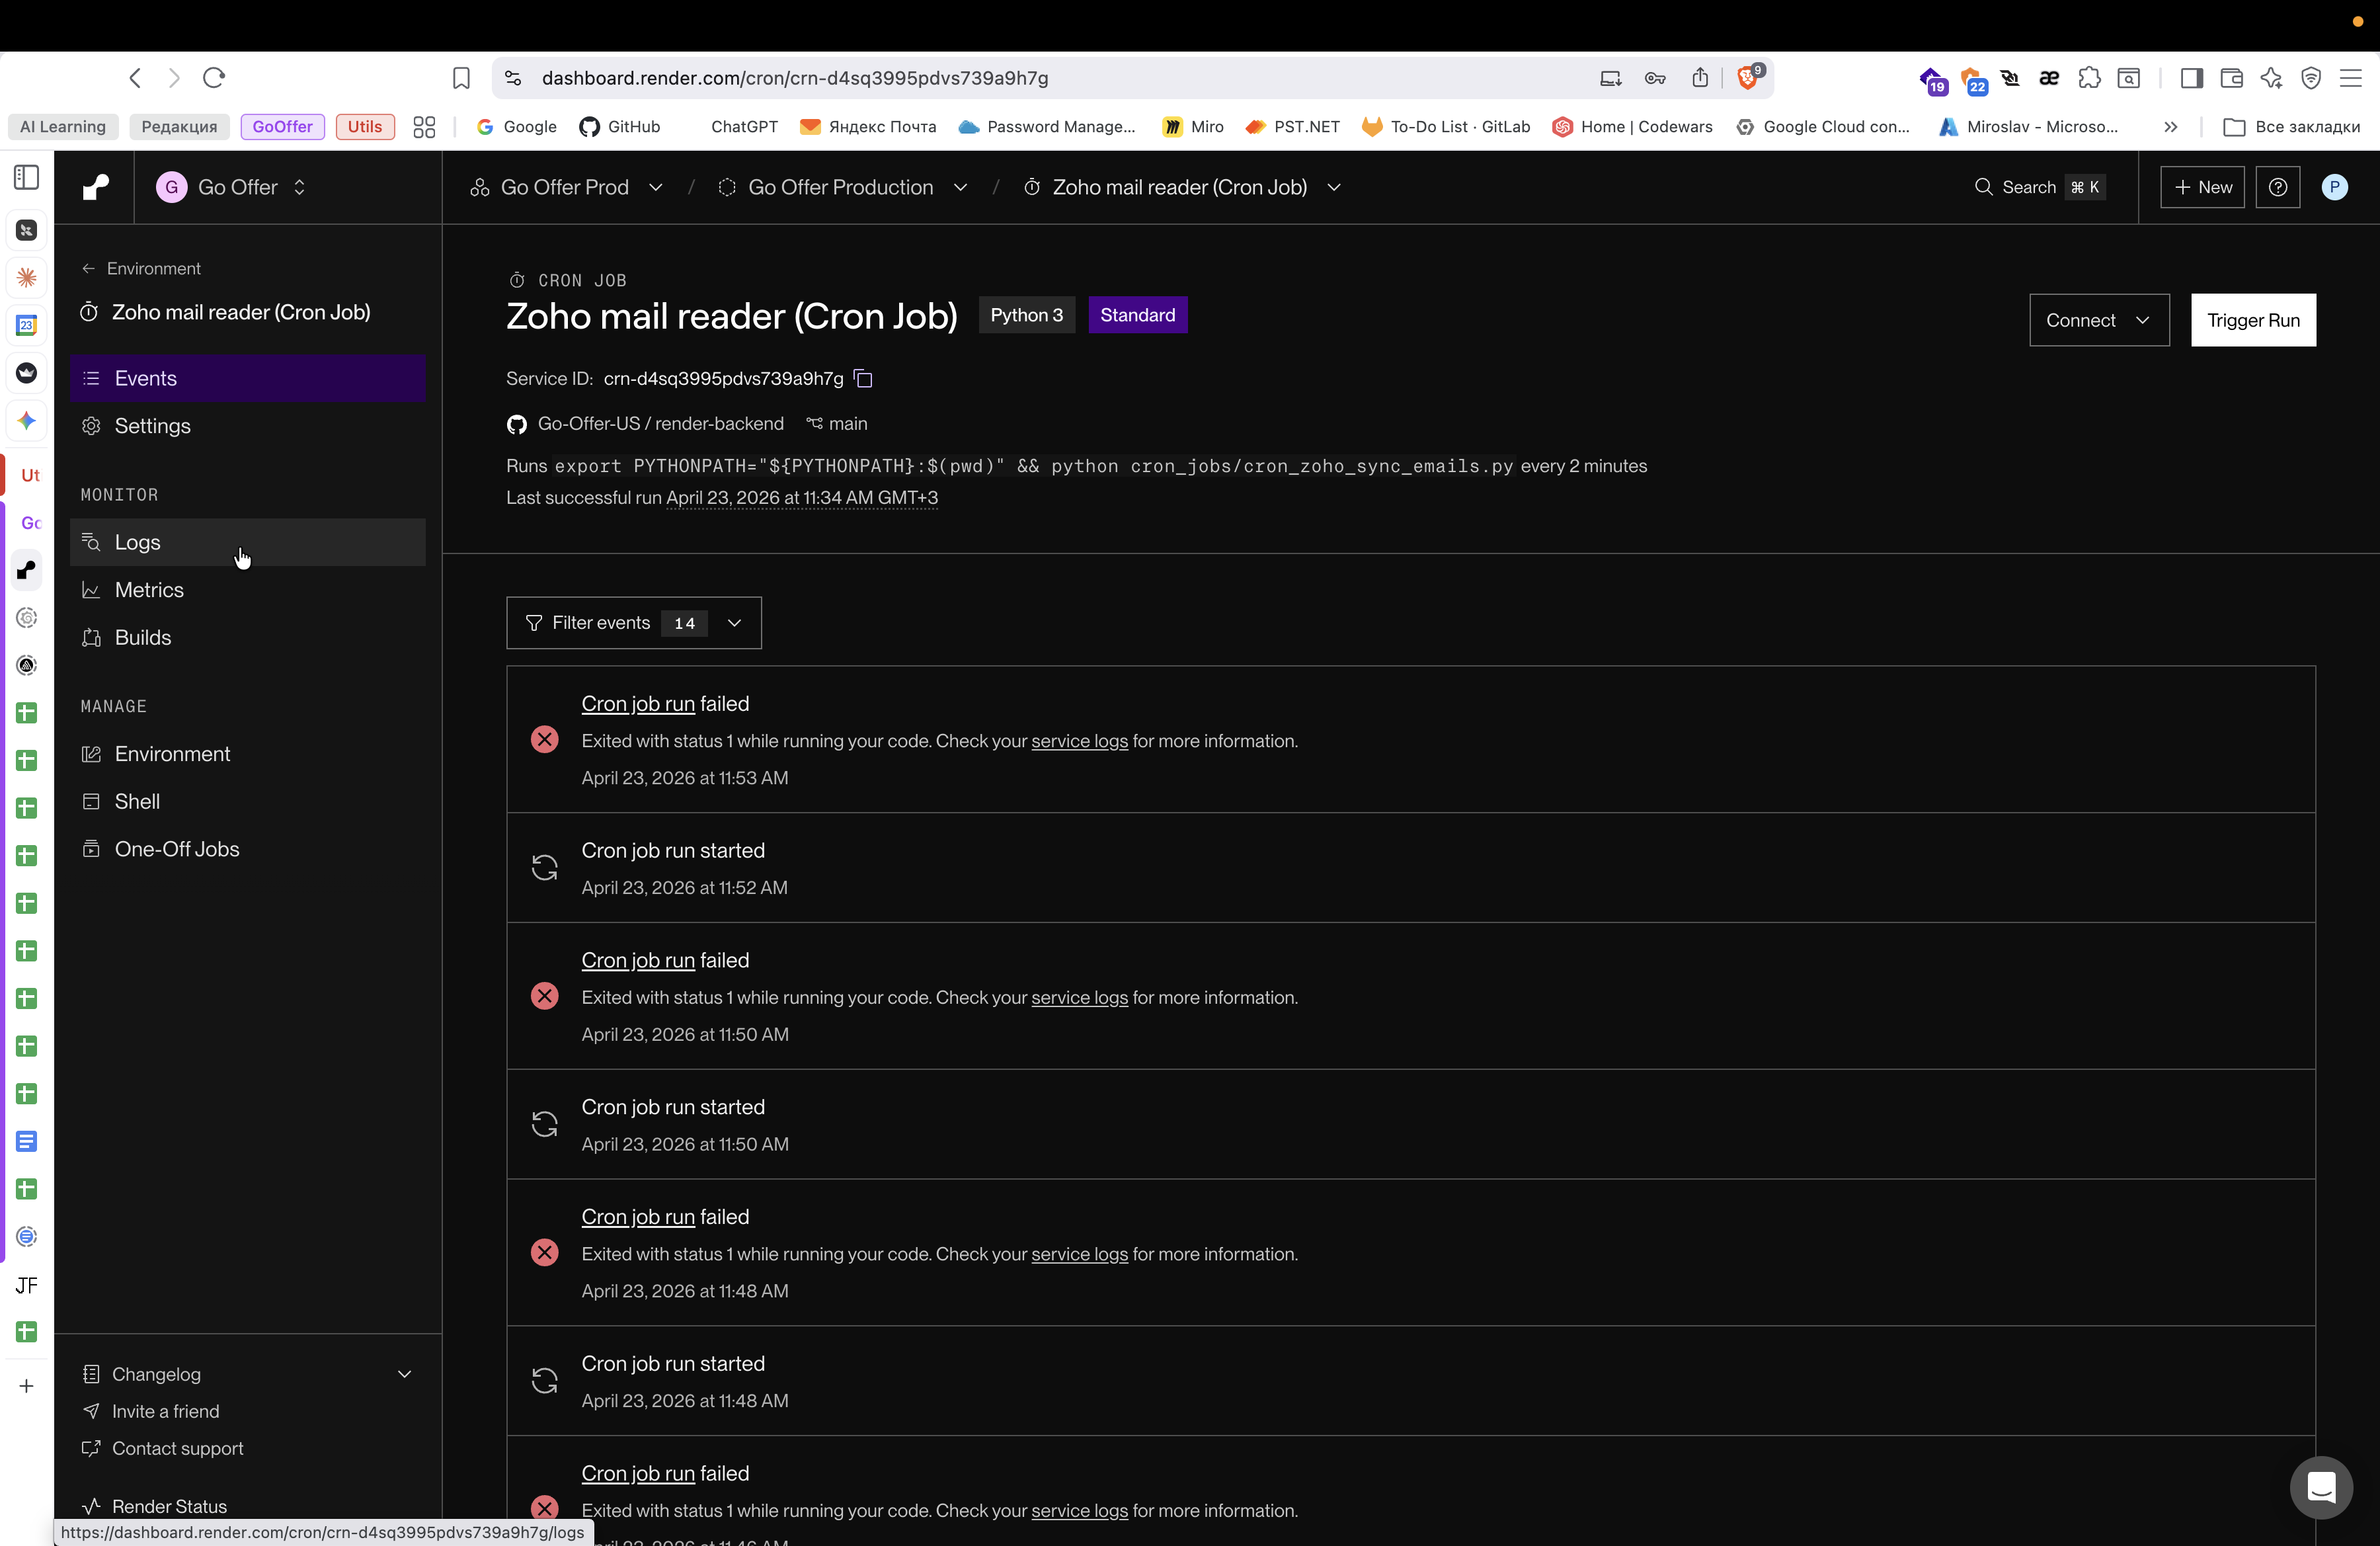
Task: Reload the page with refresh icon
Action: click(x=214, y=78)
